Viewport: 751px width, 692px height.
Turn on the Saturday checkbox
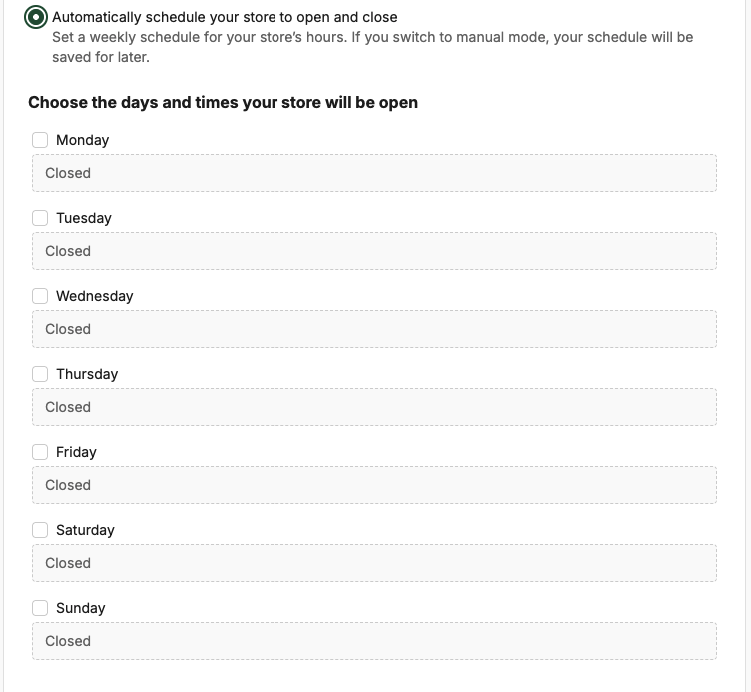click(40, 530)
